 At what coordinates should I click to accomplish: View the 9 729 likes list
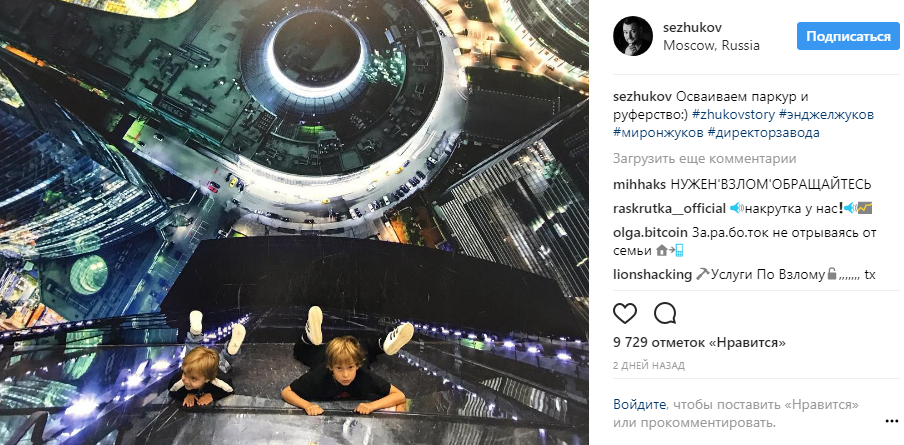(x=699, y=343)
